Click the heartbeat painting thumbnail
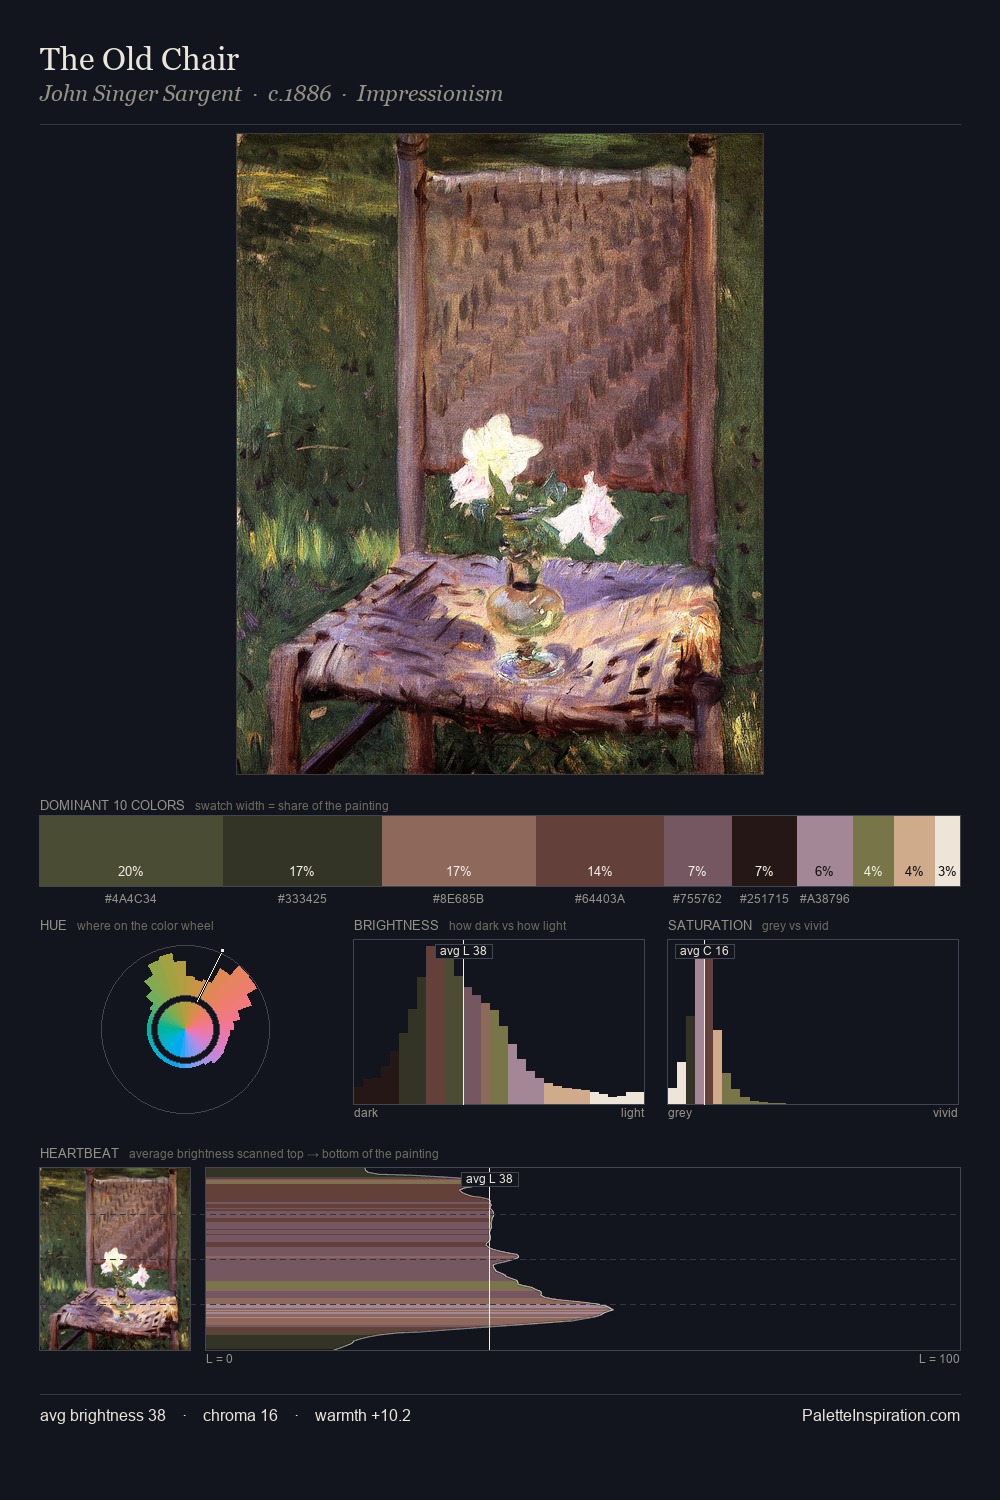Screen dimensions: 1000x1500 (x=115, y=1259)
